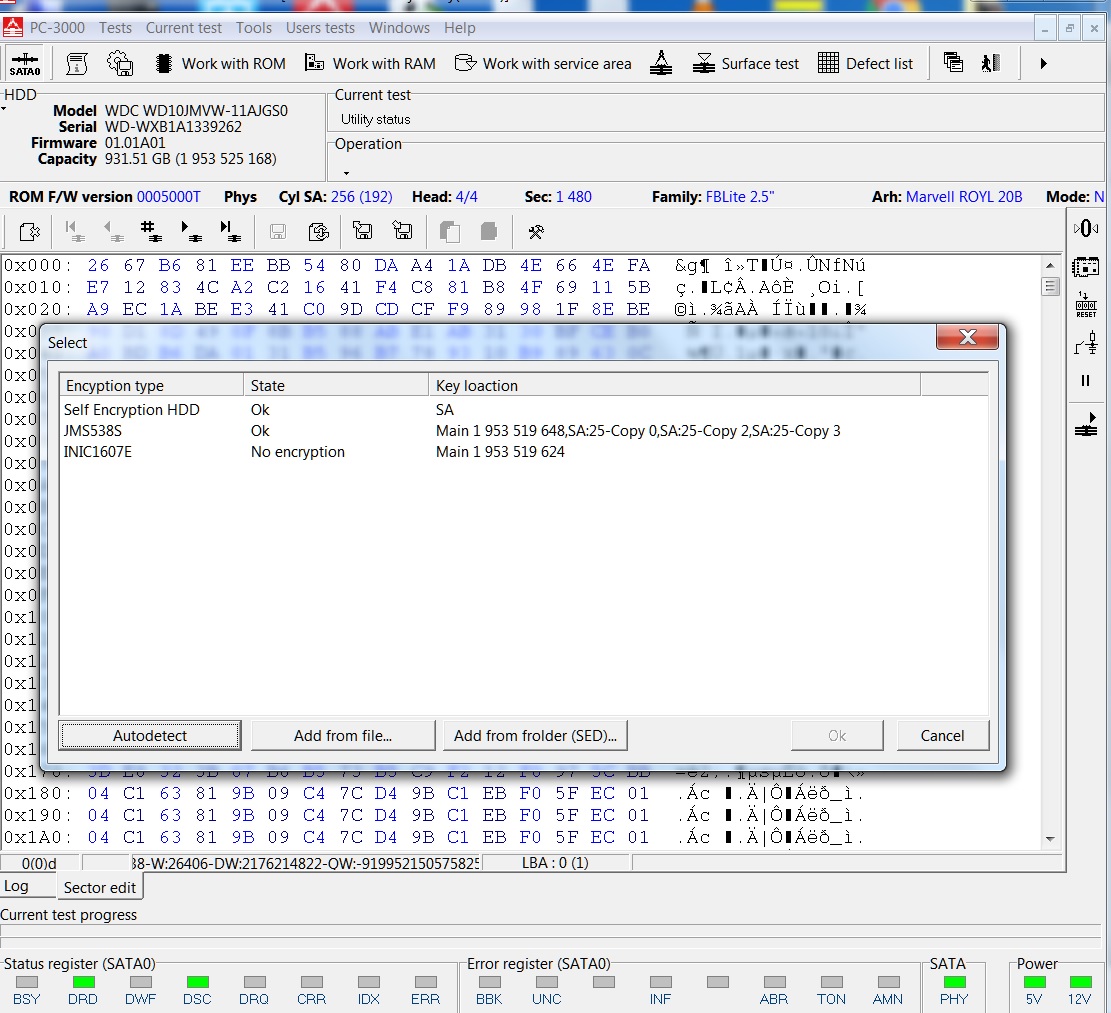Click the greyed save sector floppy icon
Screen dimensions: 1111x1013
click(x=278, y=232)
